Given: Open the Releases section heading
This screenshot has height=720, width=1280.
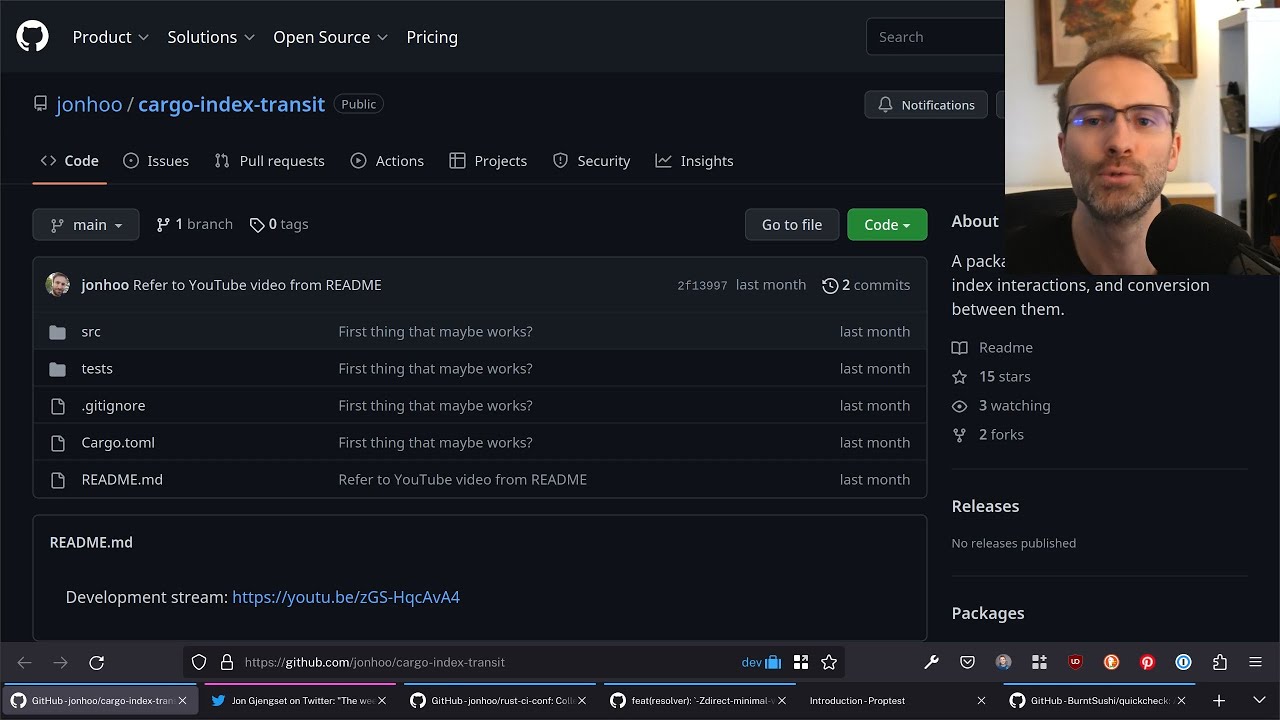Looking at the screenshot, I should point(985,506).
